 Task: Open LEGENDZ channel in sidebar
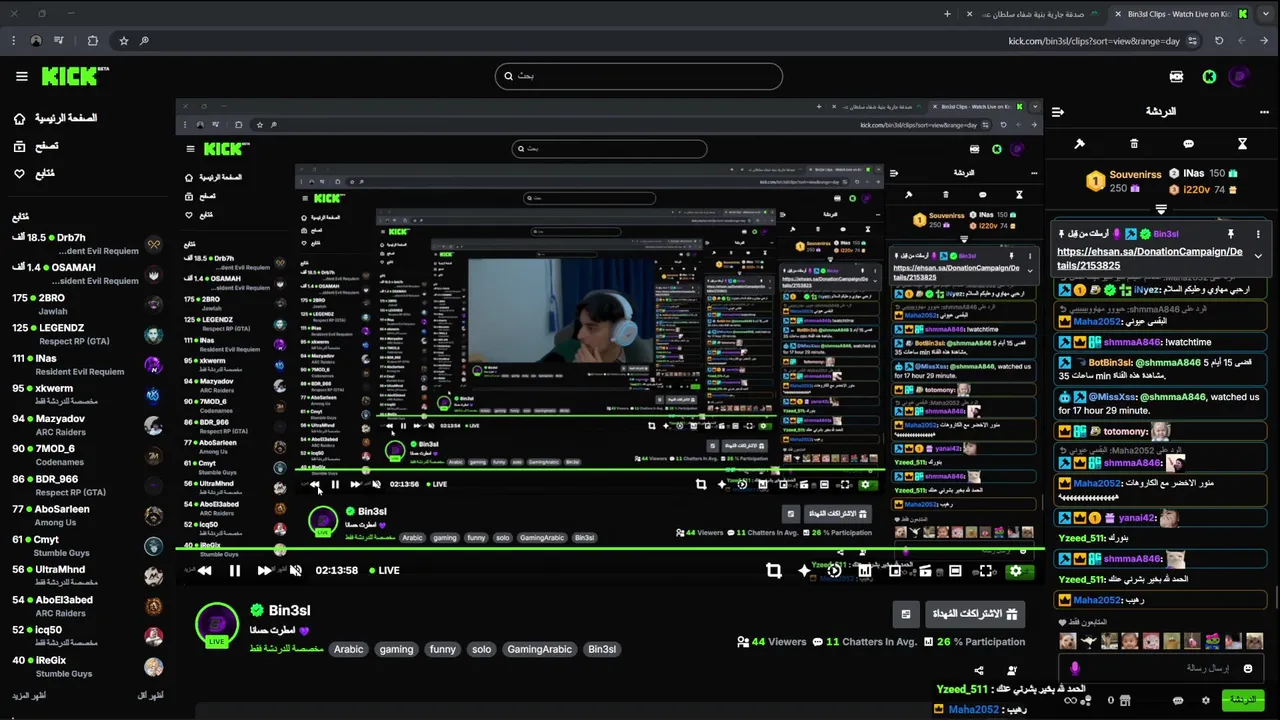pos(87,334)
